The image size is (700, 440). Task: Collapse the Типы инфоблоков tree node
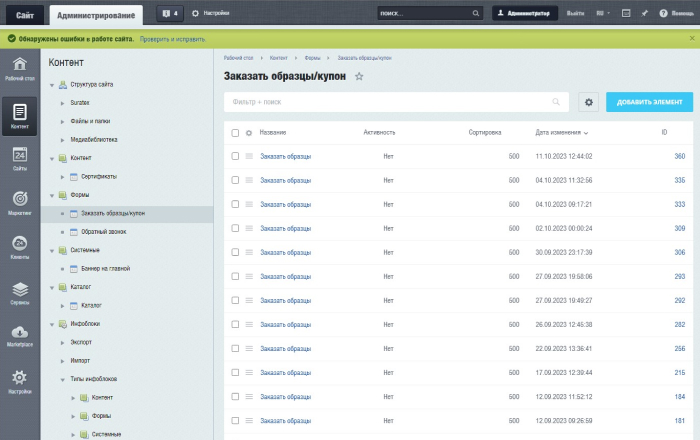point(62,380)
